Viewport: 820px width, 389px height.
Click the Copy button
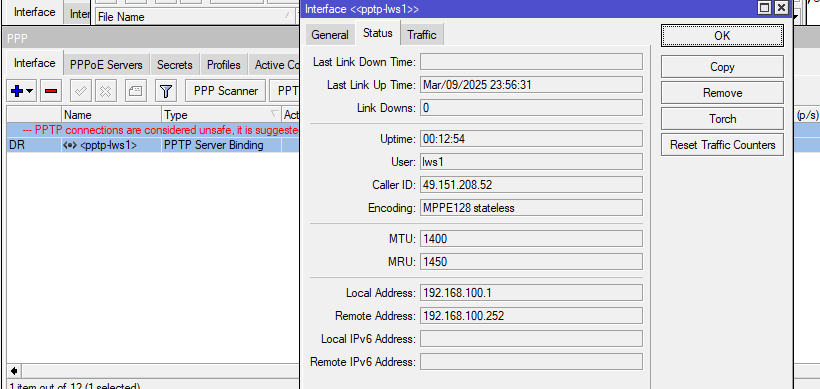tap(722, 66)
